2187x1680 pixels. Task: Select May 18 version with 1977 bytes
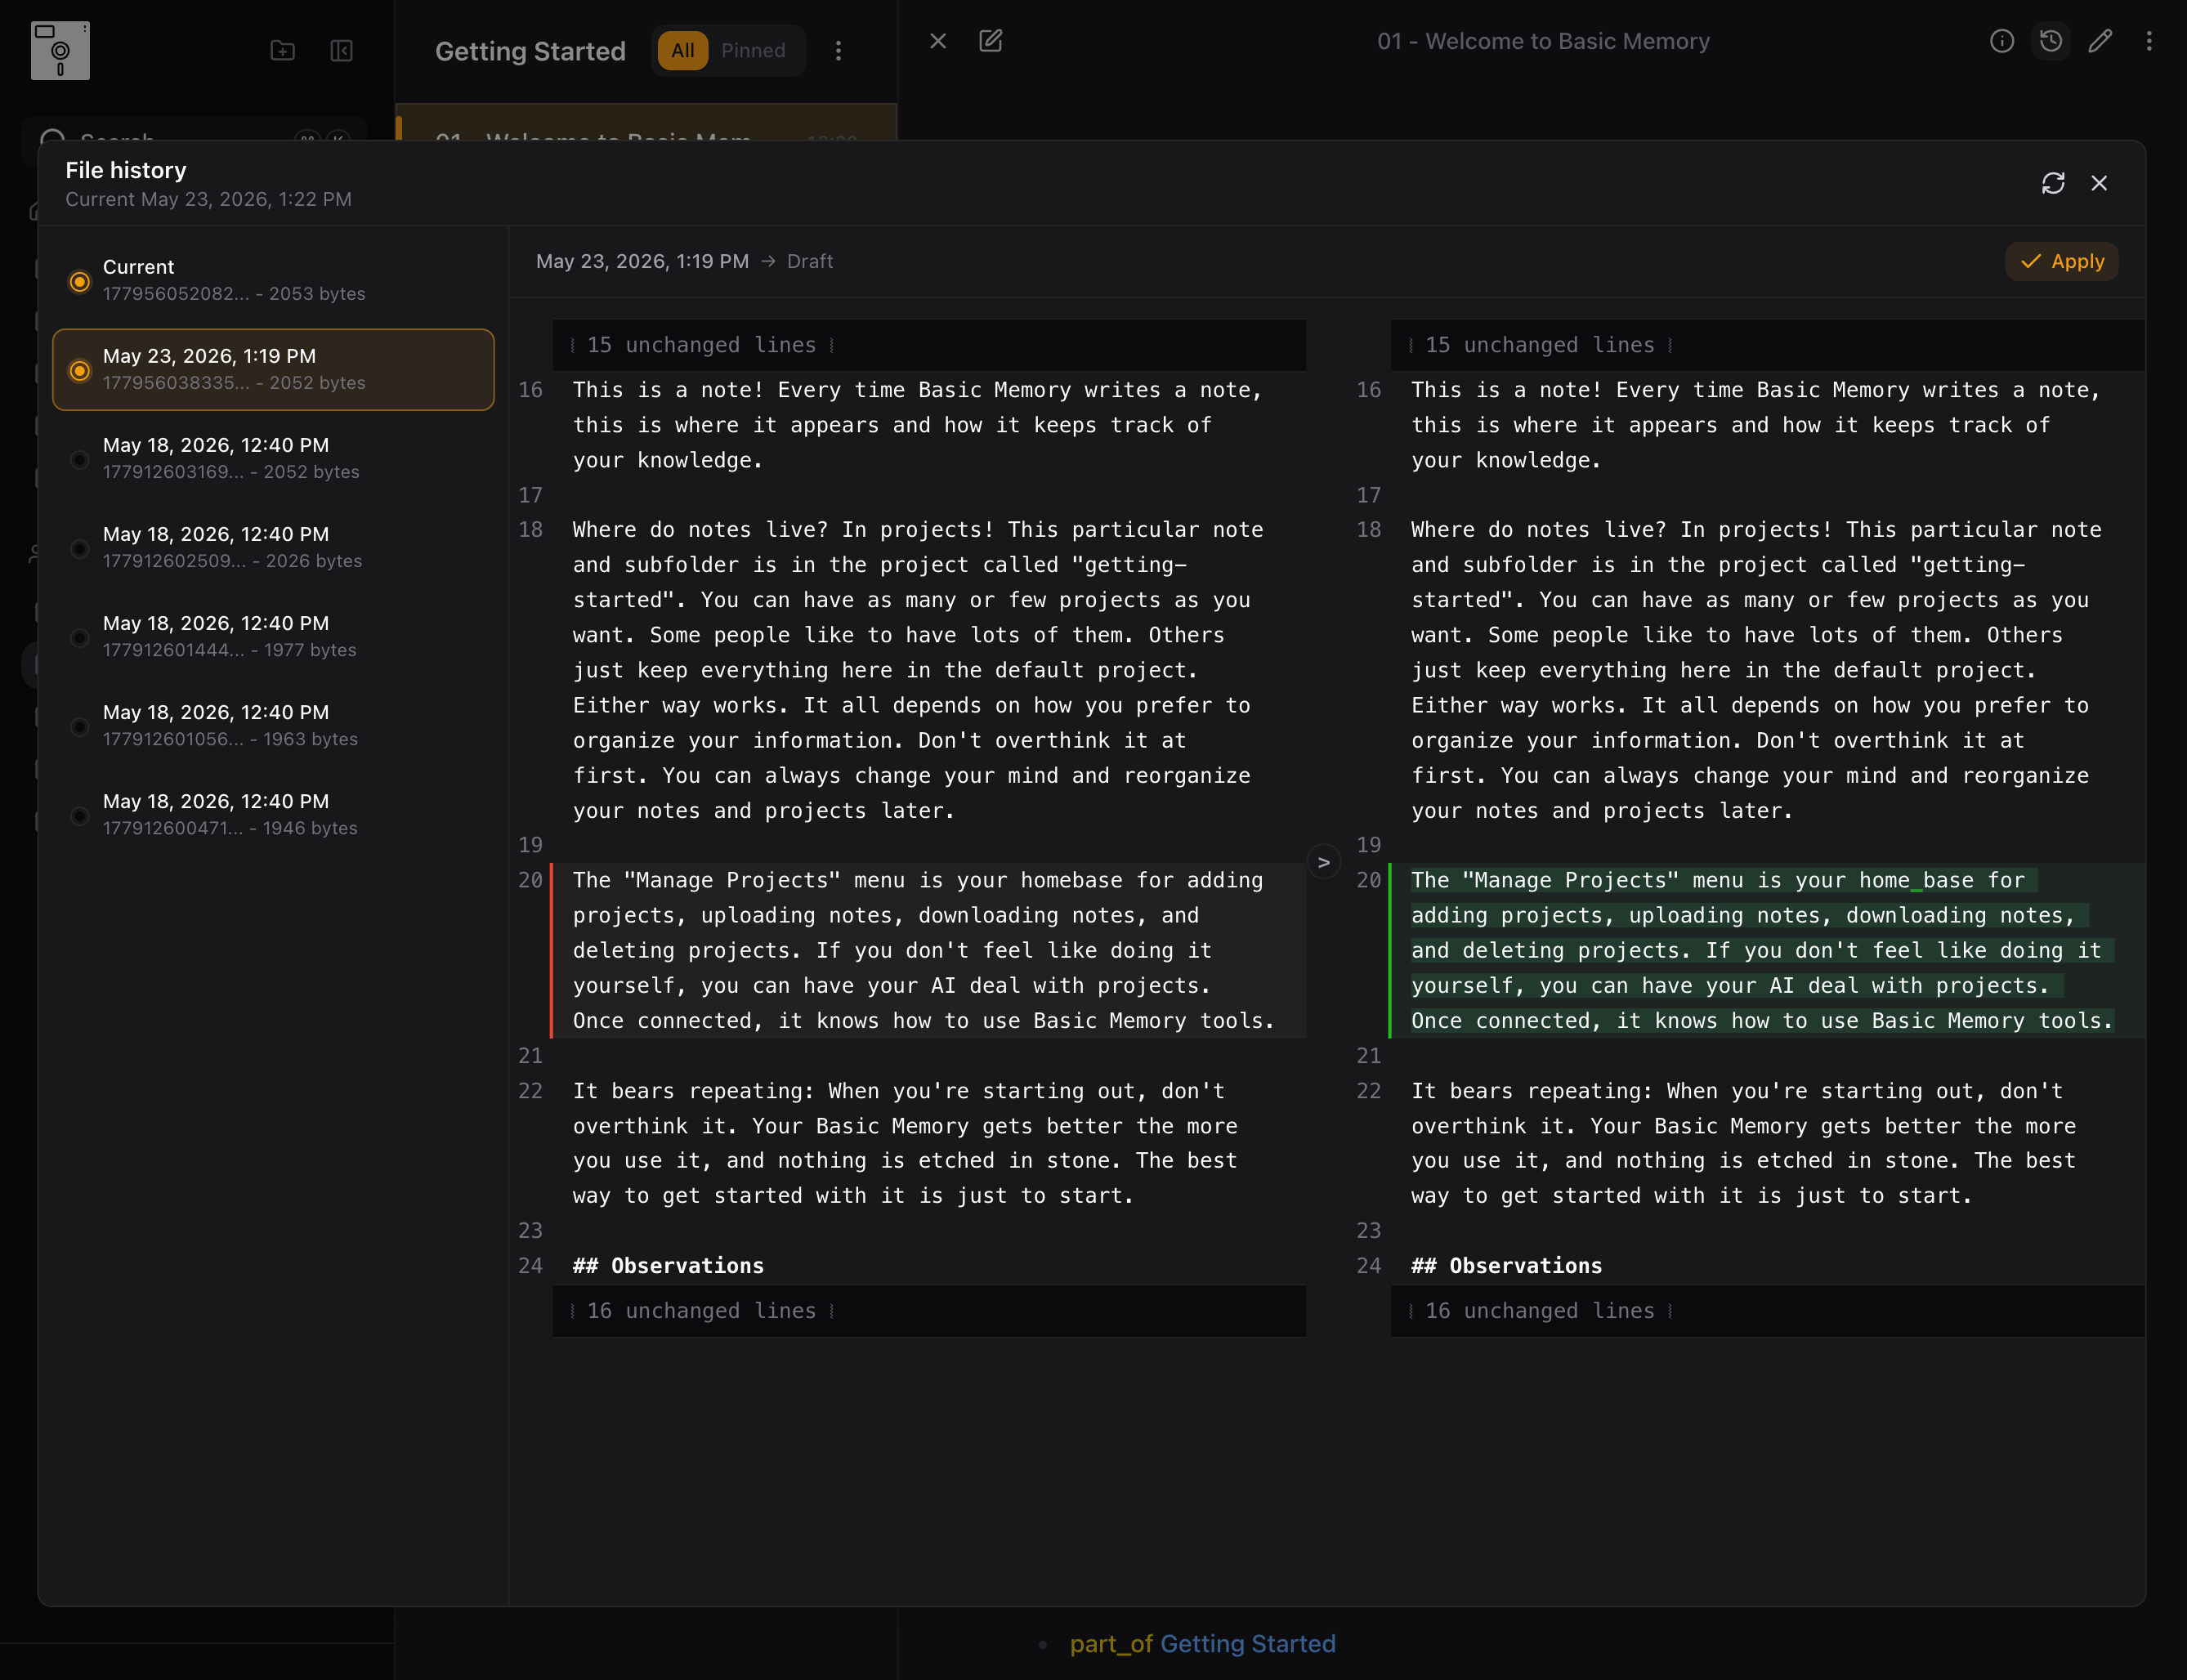[273, 636]
